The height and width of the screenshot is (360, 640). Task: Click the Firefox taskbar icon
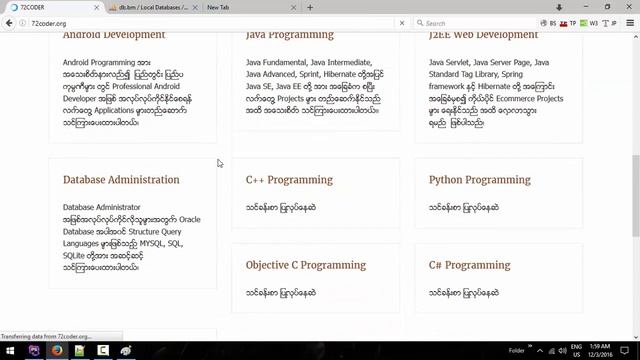pyautogui.click(x=57, y=351)
